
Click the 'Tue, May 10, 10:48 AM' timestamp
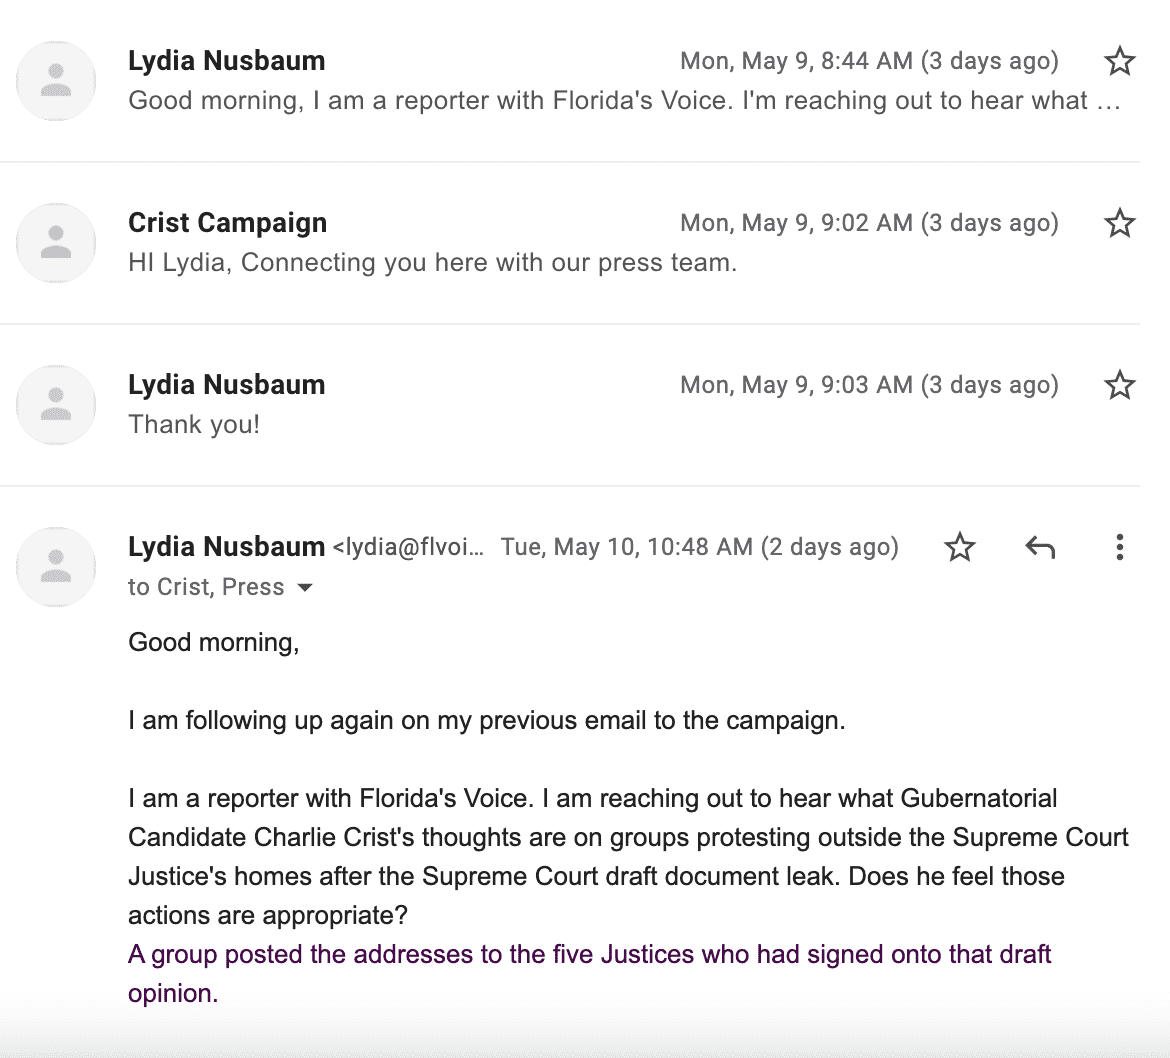coord(700,547)
